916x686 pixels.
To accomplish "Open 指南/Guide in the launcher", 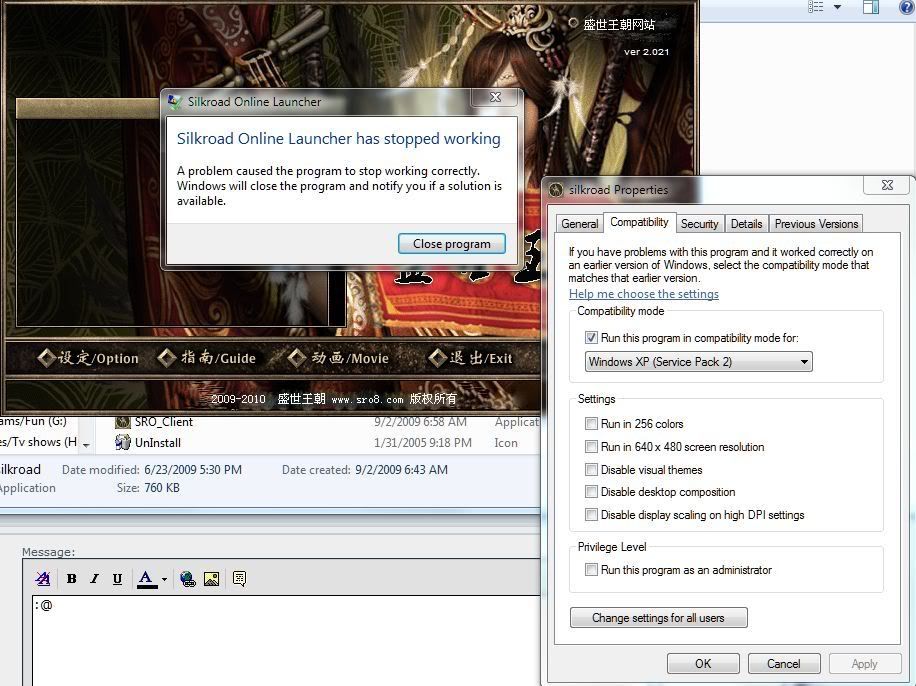I will click(x=207, y=358).
